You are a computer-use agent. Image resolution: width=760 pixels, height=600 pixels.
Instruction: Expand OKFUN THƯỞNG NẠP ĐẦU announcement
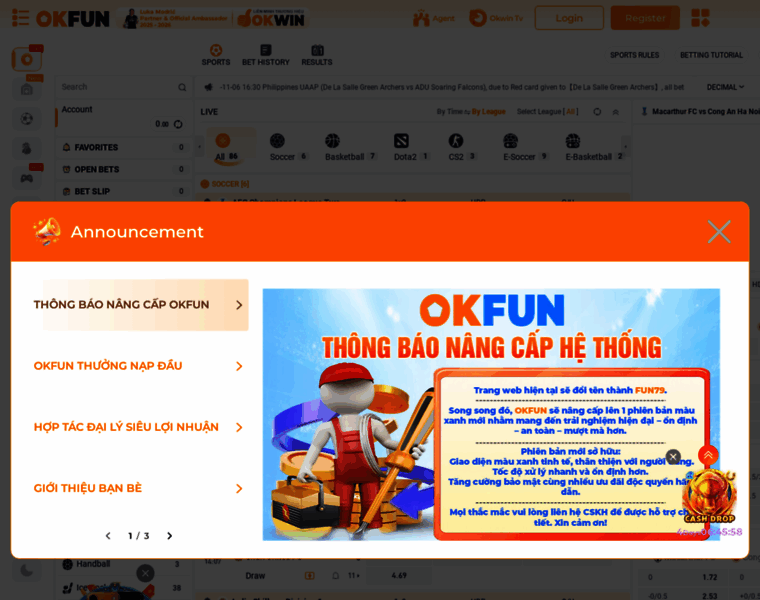[139, 366]
